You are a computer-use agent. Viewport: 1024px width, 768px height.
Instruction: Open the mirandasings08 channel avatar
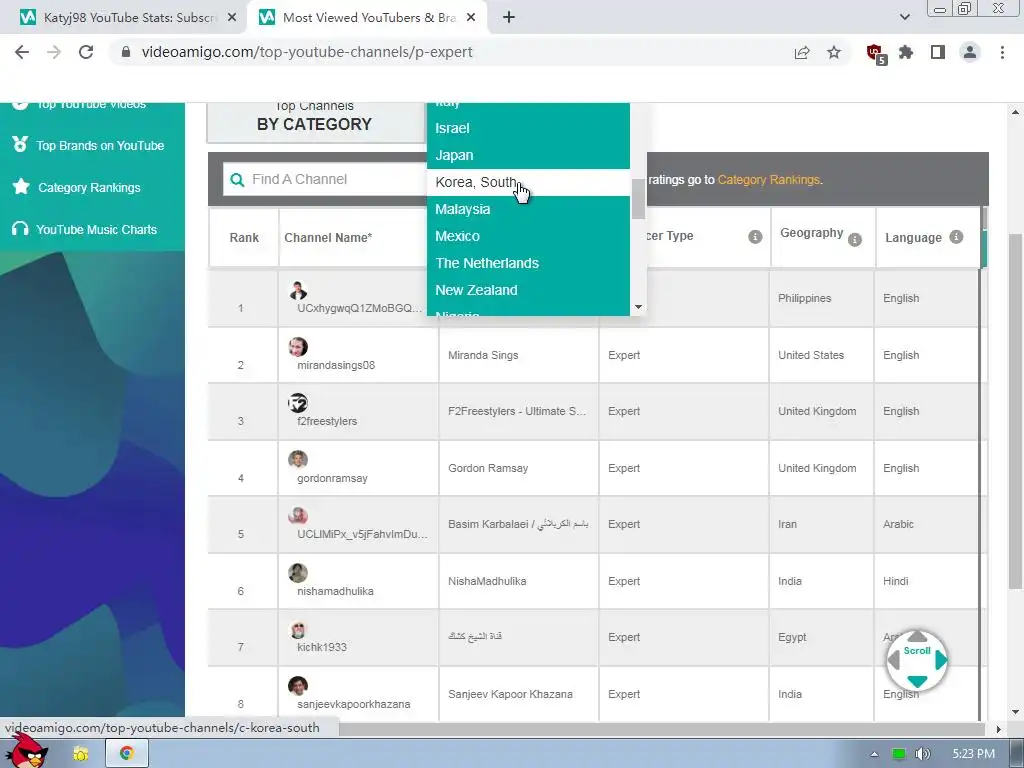click(x=298, y=347)
